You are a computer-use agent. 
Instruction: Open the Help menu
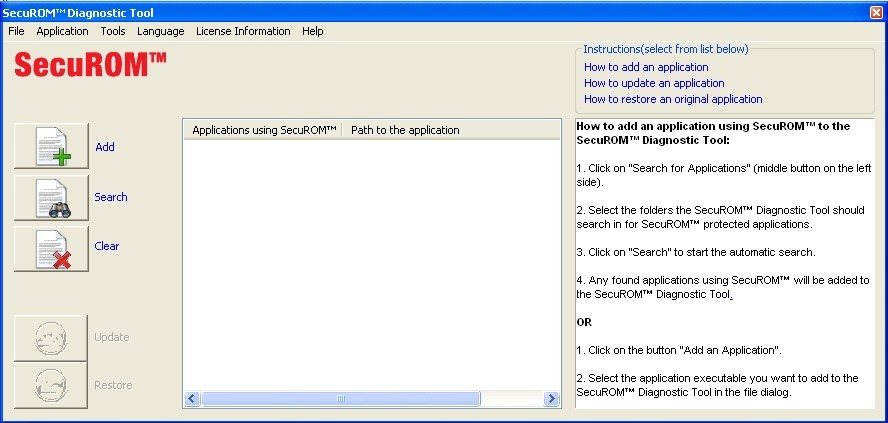coord(313,31)
